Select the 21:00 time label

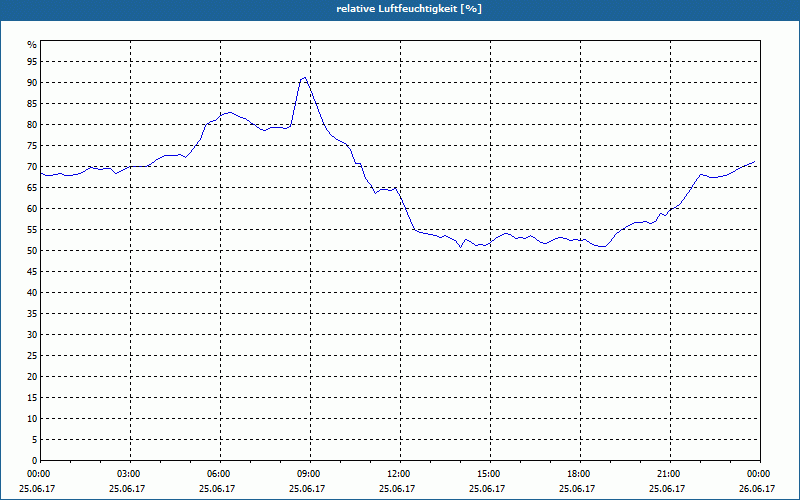pyautogui.click(x=668, y=474)
